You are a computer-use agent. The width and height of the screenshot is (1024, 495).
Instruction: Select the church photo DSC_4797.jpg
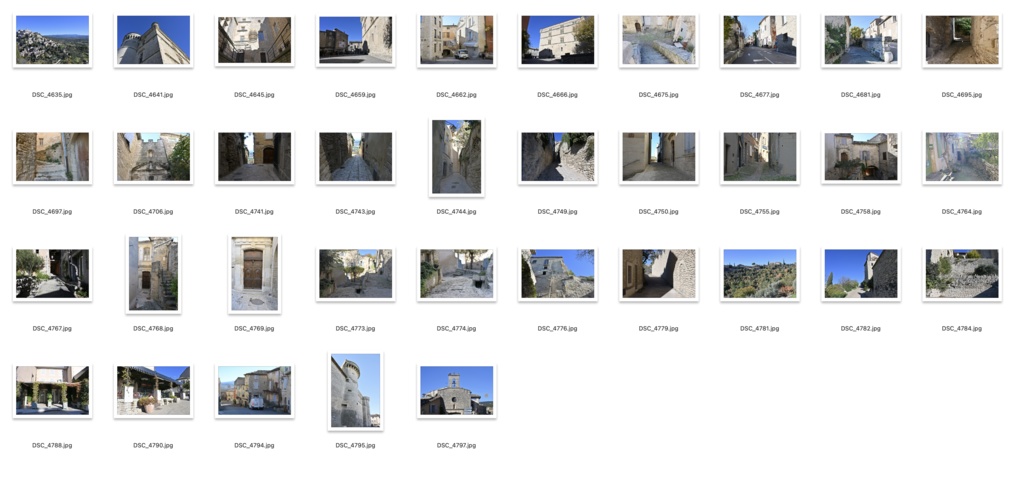[456, 391]
